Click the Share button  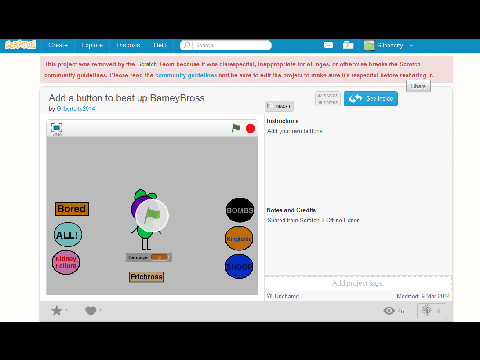418,86
